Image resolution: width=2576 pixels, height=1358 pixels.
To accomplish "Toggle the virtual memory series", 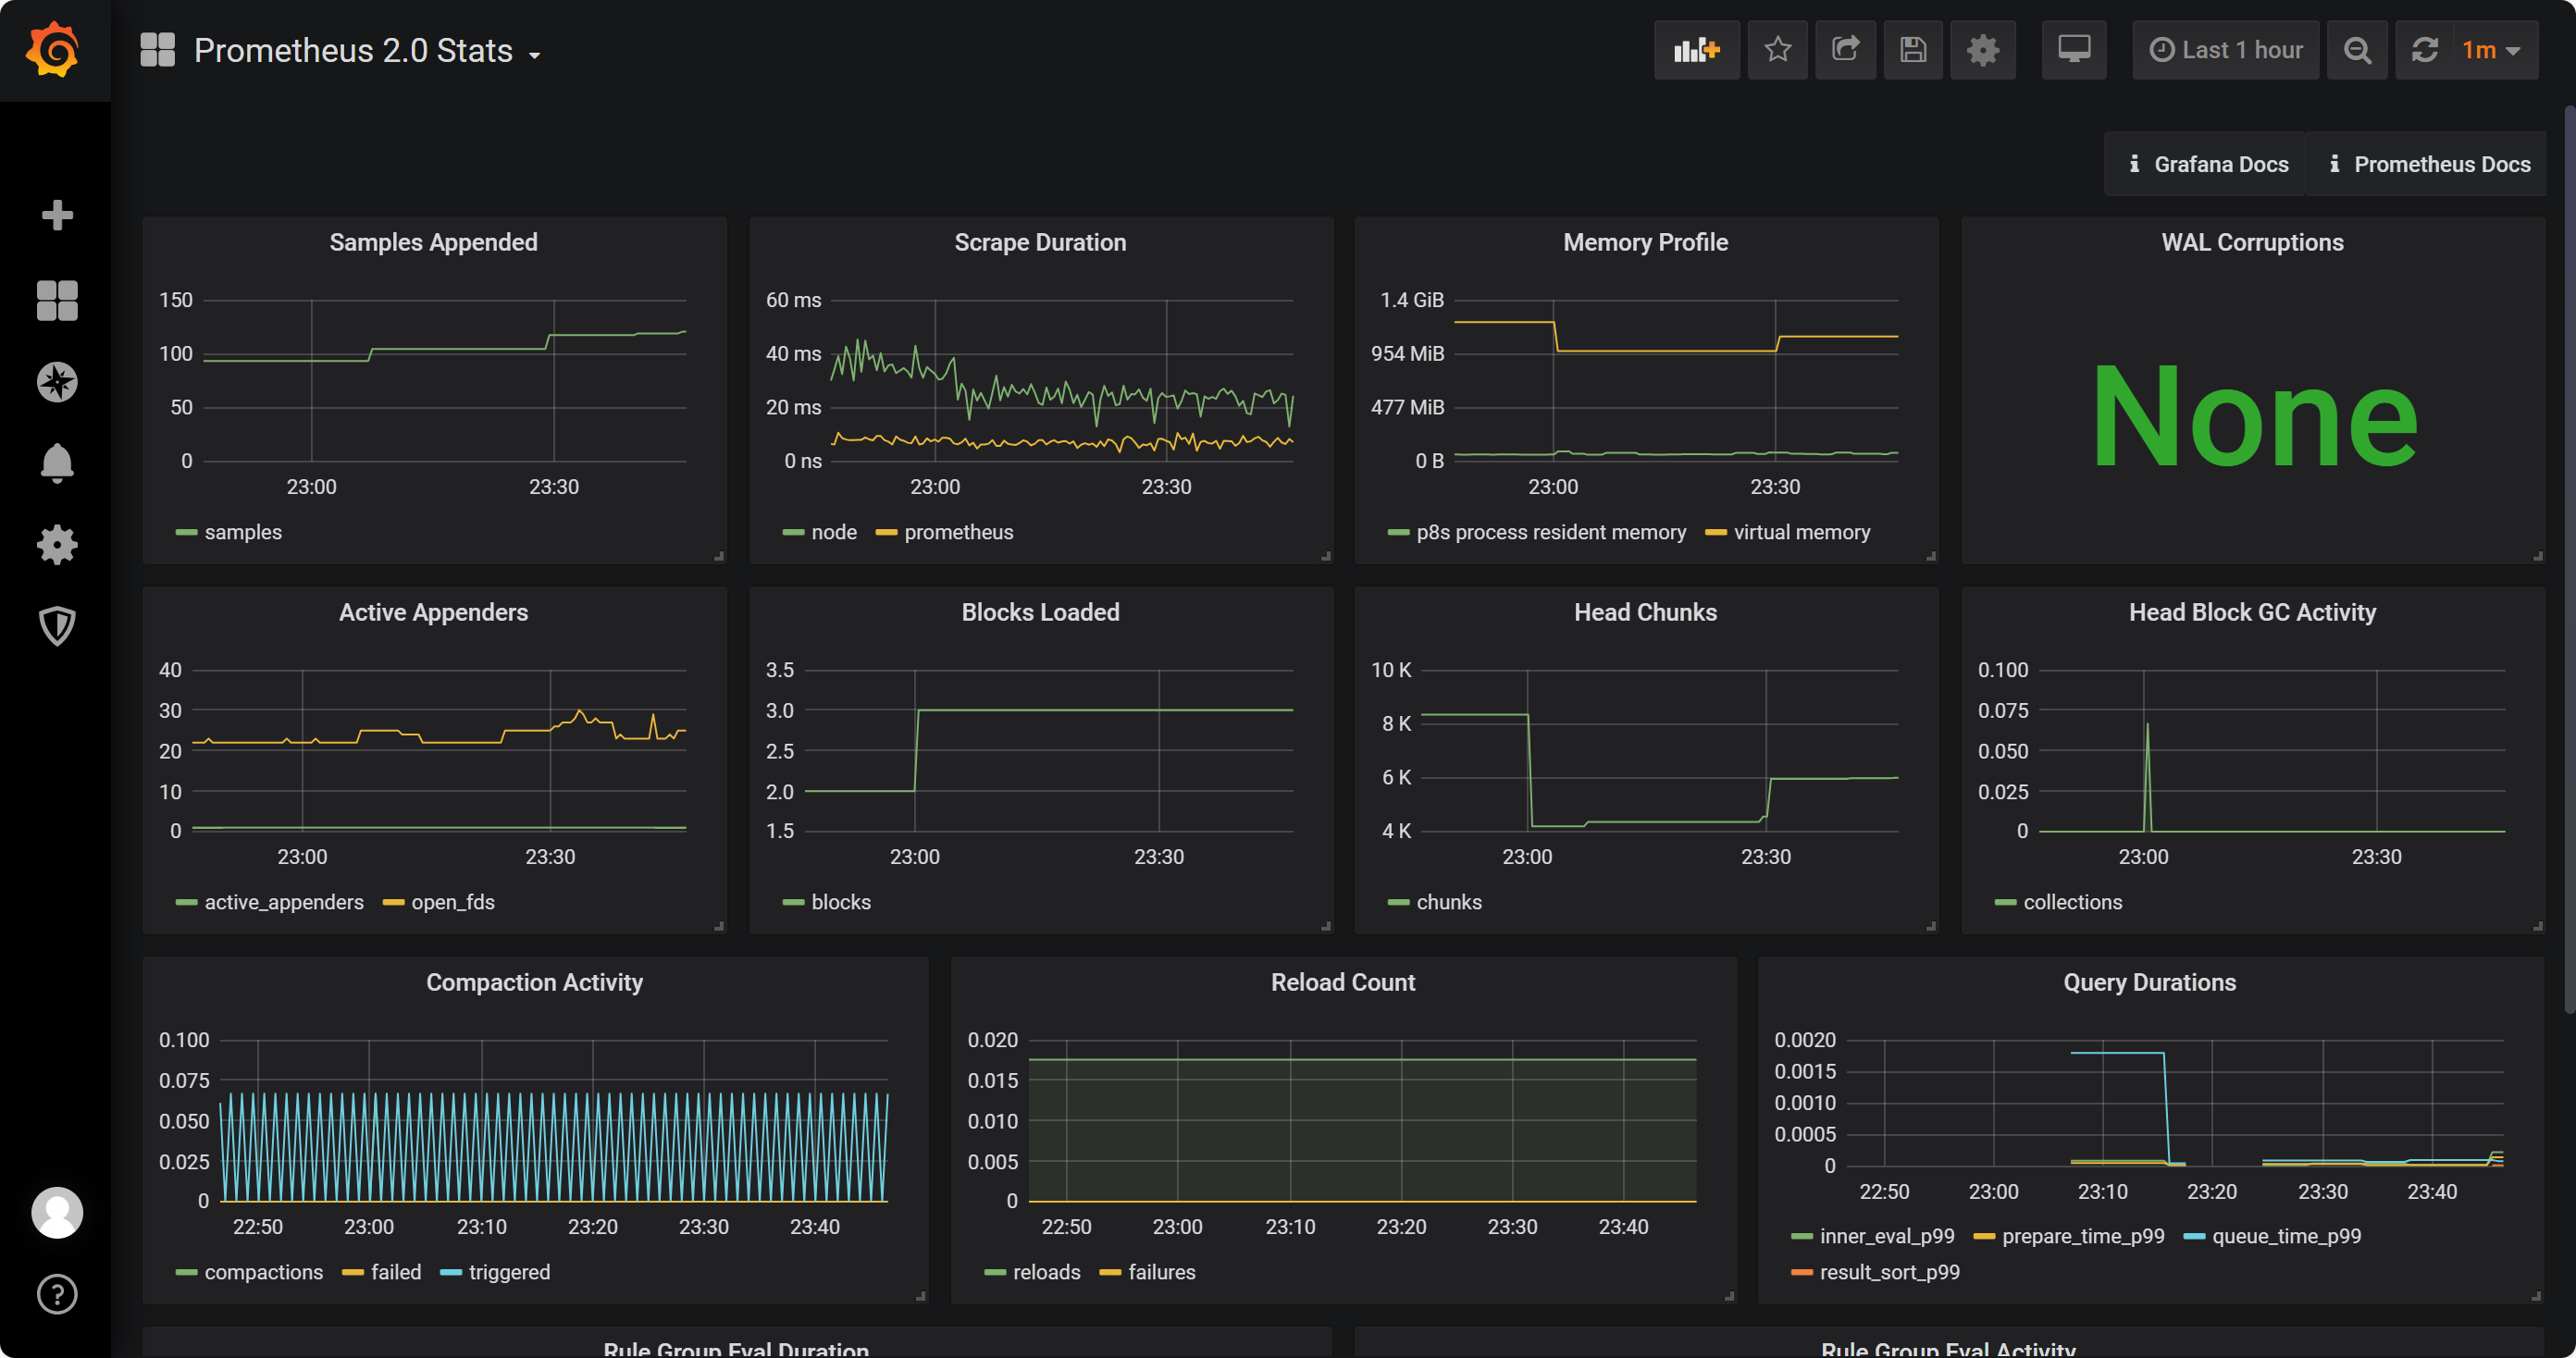I will point(1802,533).
